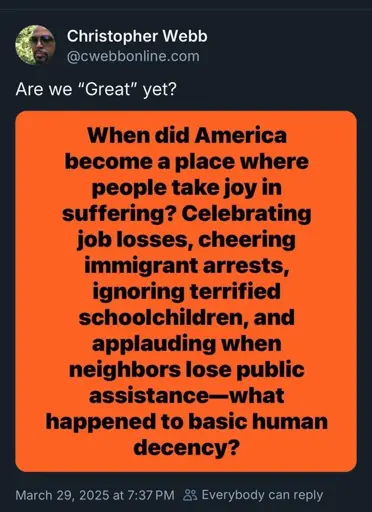Image resolution: width=372 pixels, height=512 pixels.
Task: Click the "neighbors lose public" line
Action: click(187, 370)
